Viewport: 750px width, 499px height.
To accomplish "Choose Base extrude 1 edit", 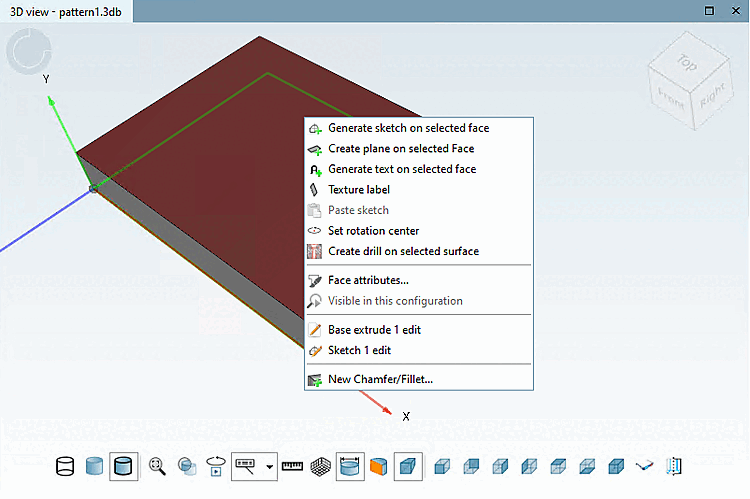I will (419, 330).
